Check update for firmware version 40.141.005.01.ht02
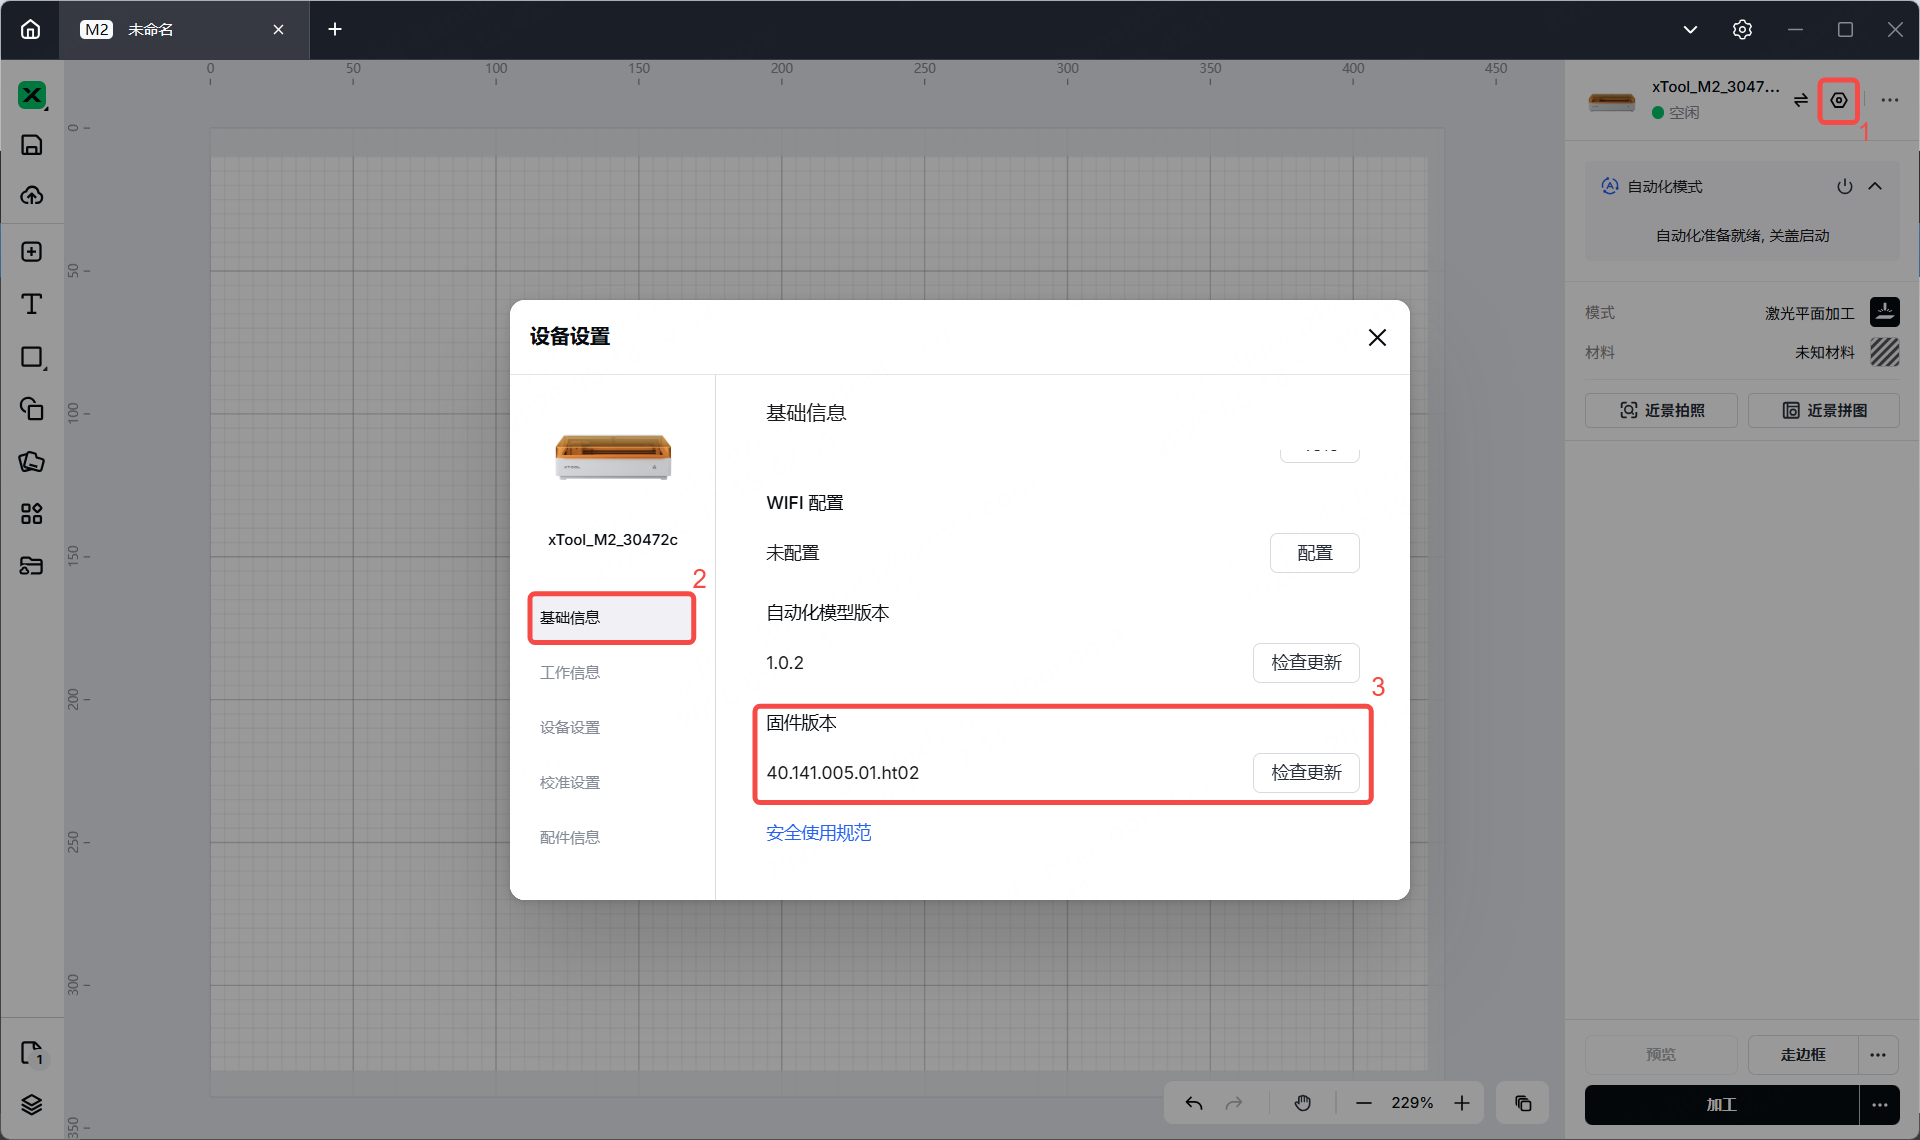Viewport: 1920px width, 1140px height. [x=1306, y=773]
